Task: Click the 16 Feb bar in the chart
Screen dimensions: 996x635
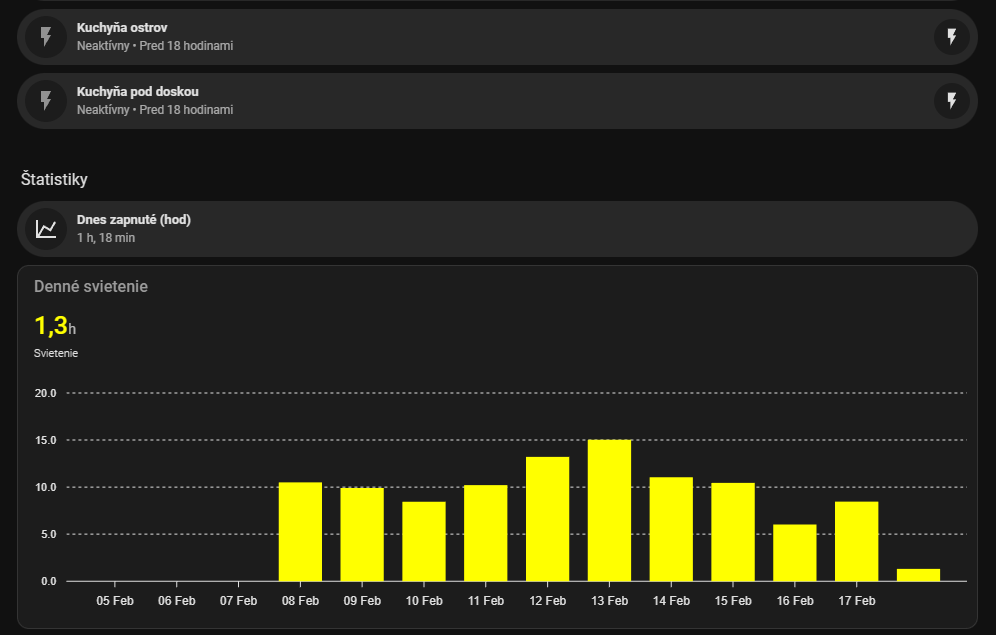Action: point(795,552)
